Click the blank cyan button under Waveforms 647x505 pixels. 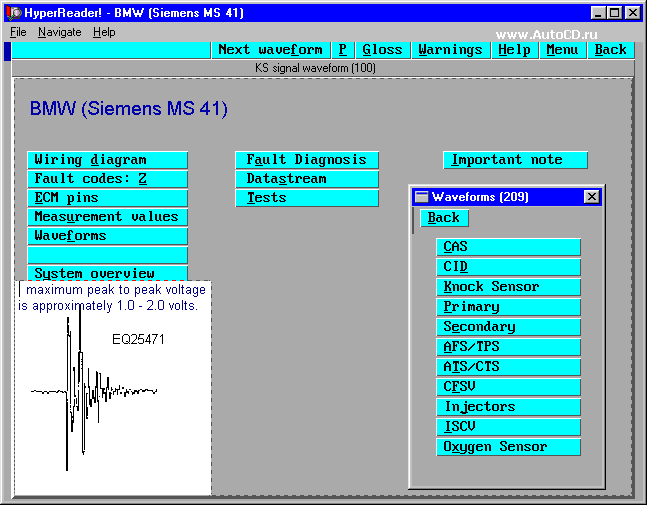pos(108,255)
